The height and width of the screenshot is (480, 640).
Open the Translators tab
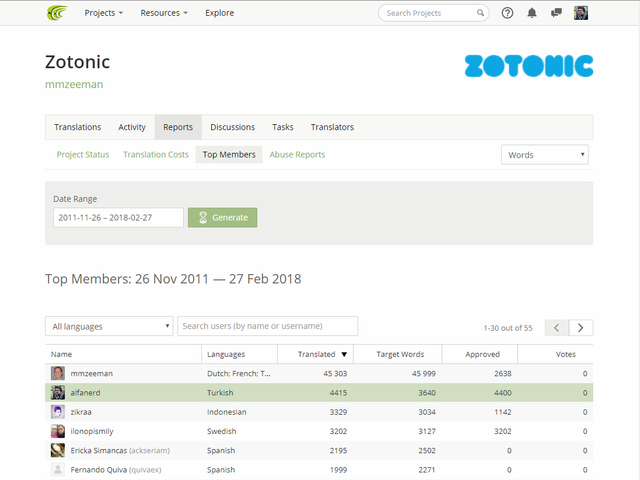332,127
